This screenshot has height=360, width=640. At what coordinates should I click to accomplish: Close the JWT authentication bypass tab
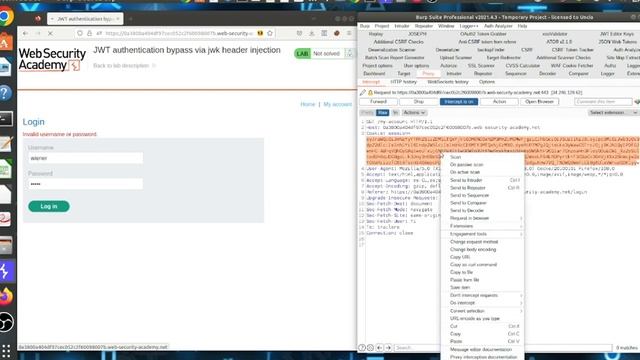[118, 19]
